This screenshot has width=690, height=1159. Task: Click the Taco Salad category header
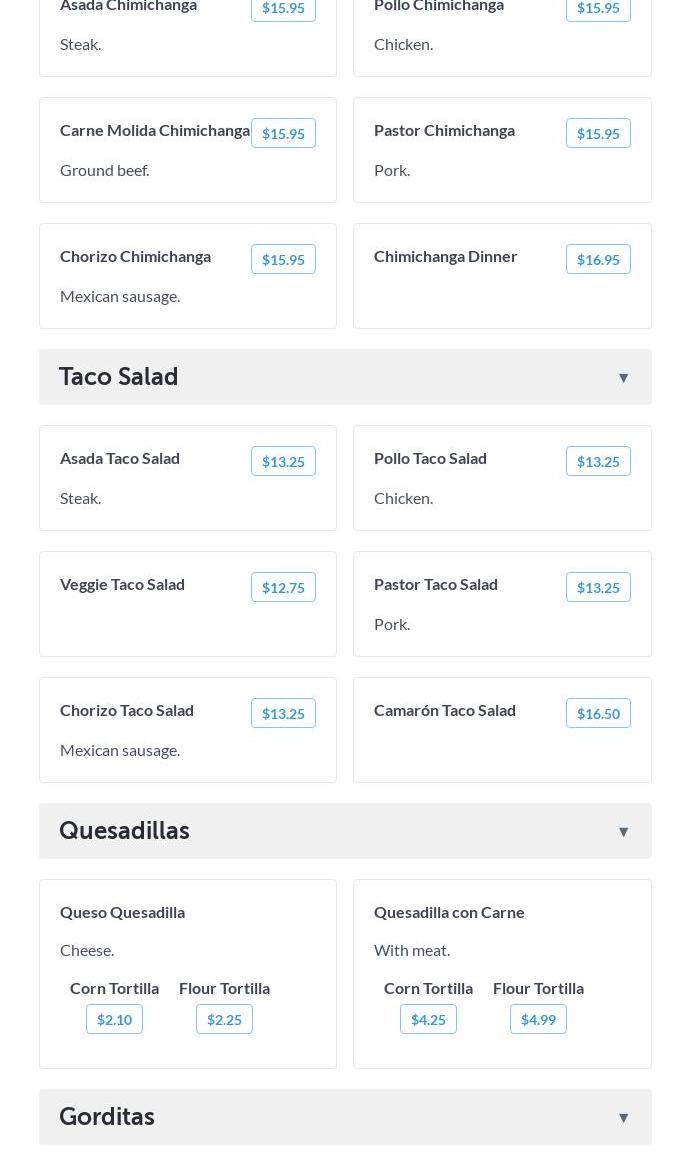pyautogui.click(x=119, y=377)
